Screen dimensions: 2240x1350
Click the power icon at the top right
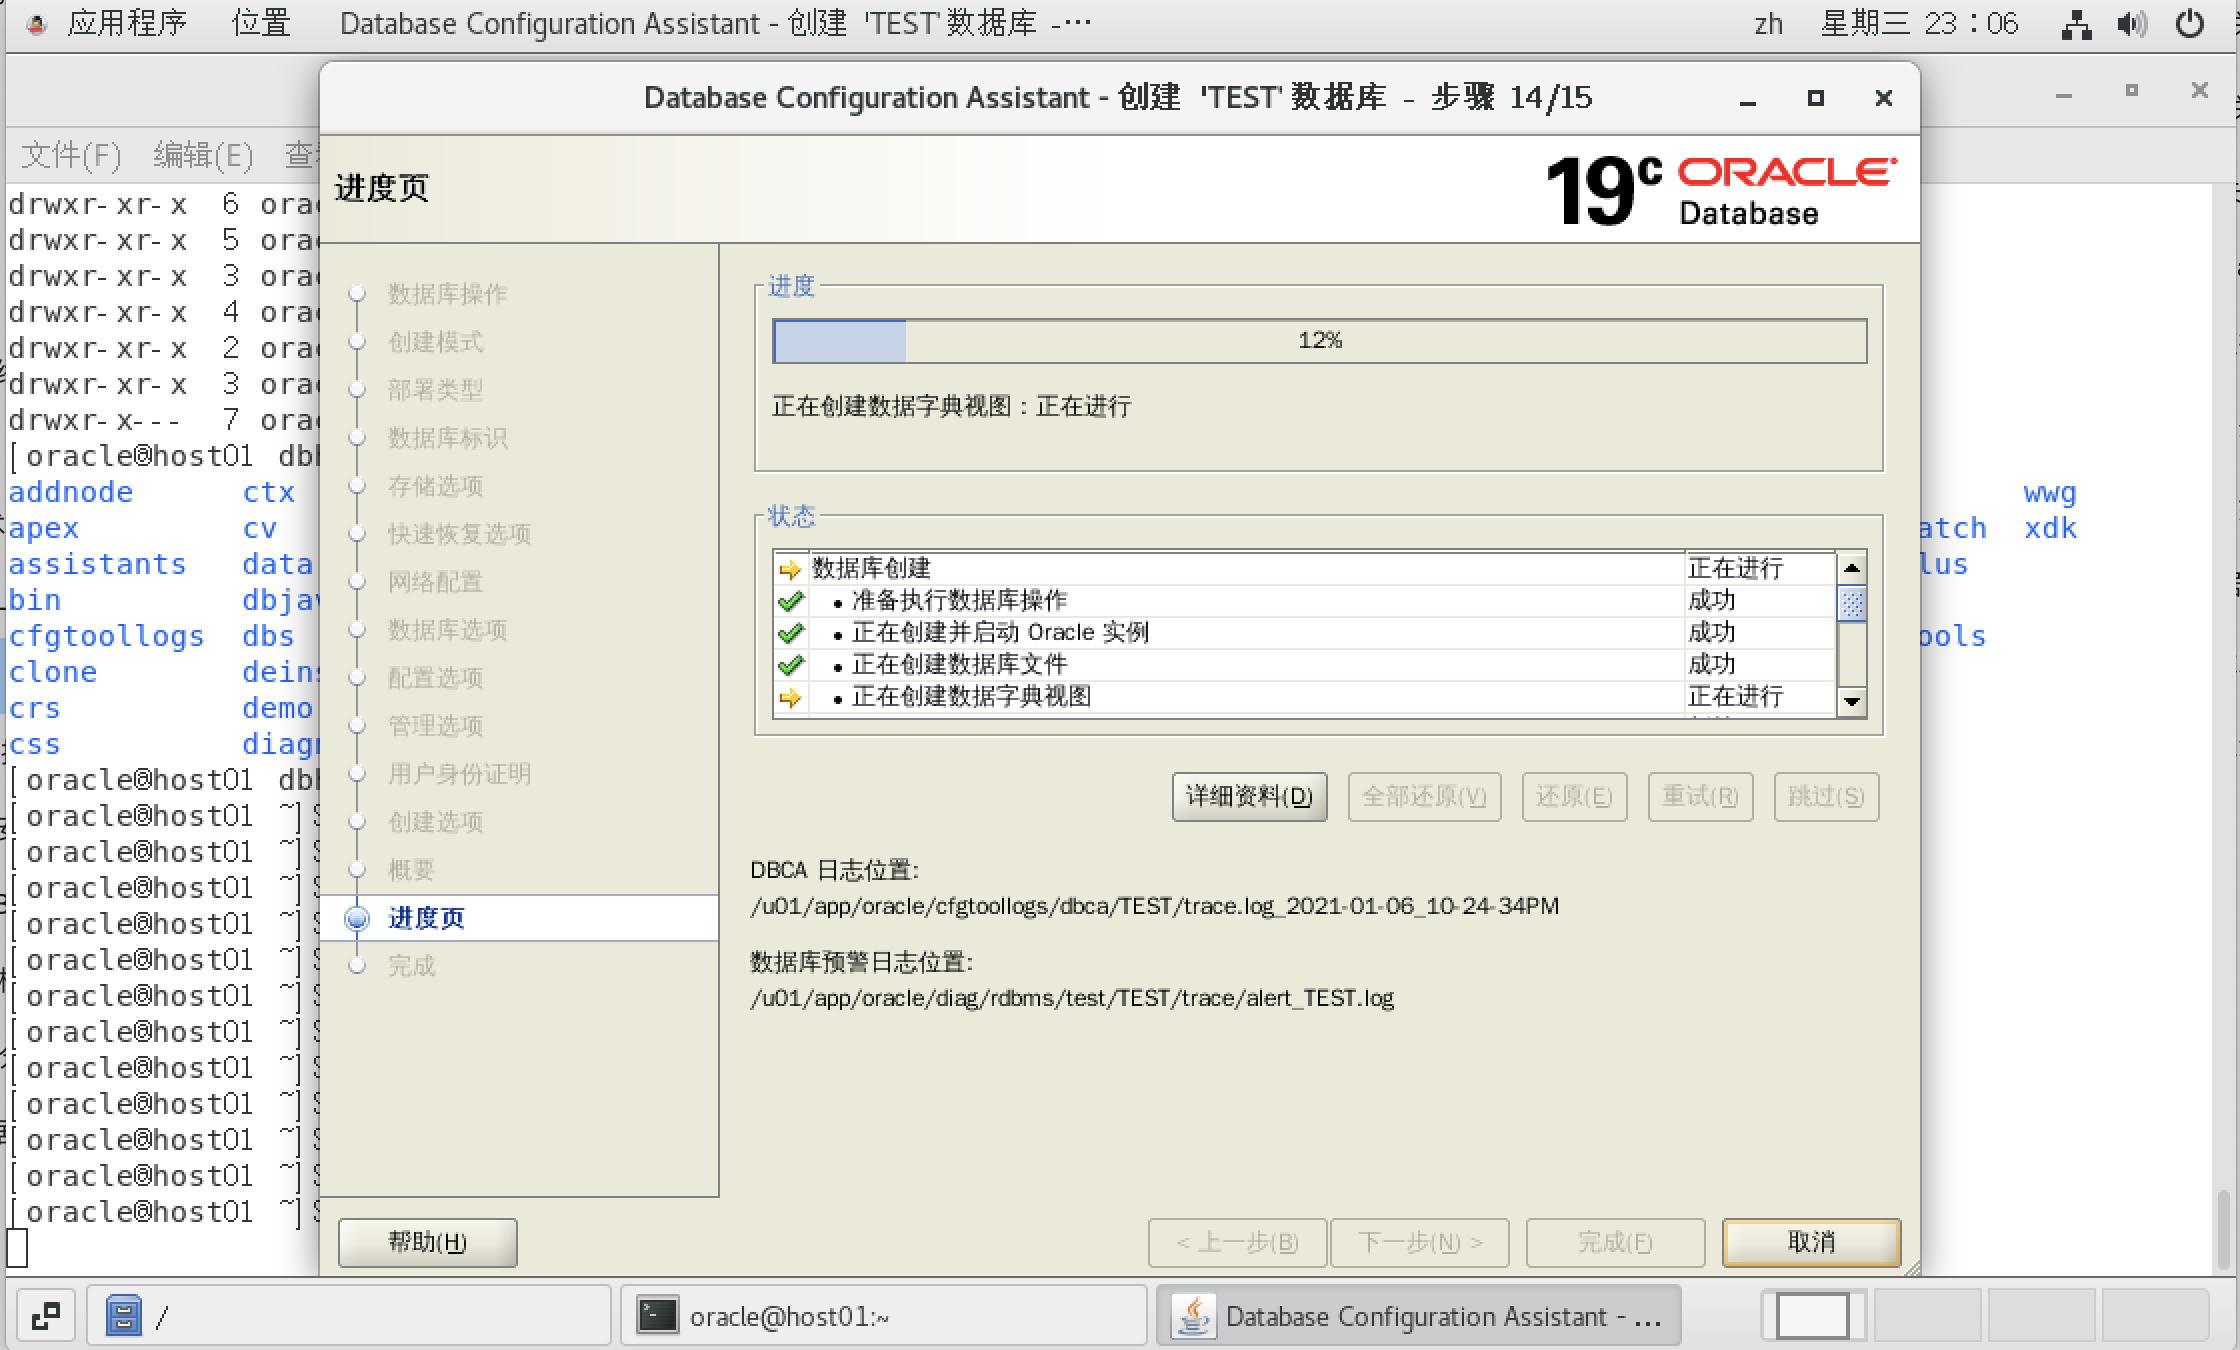[2190, 22]
